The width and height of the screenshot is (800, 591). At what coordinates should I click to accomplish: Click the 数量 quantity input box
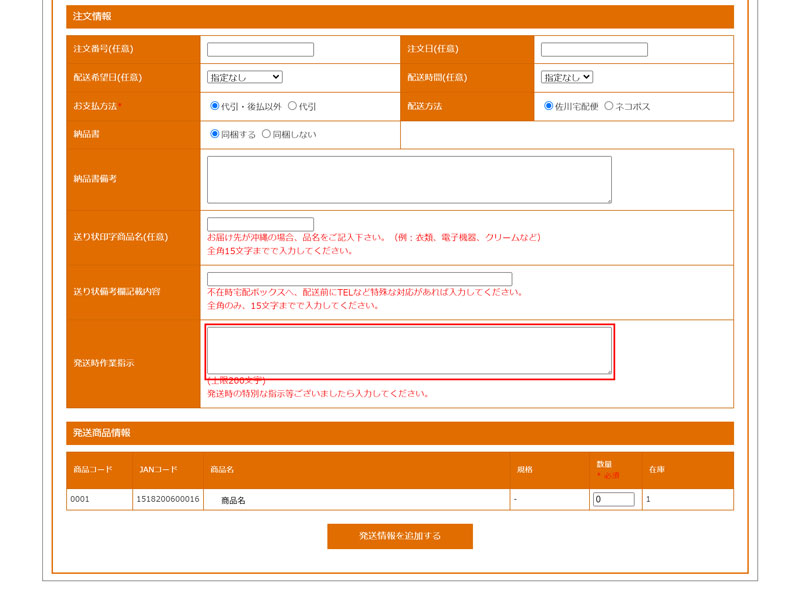(613, 499)
